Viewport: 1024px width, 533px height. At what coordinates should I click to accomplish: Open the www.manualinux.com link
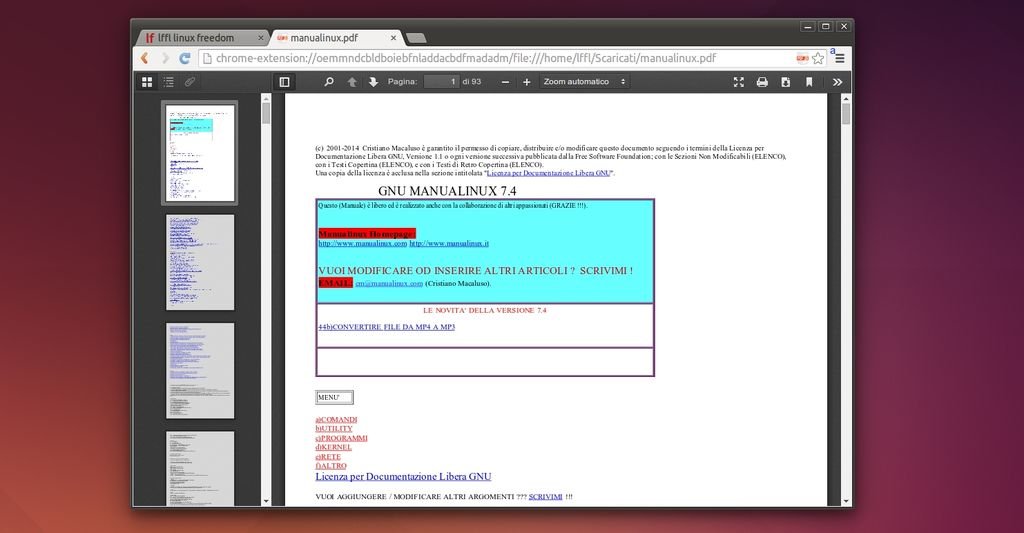click(362, 243)
